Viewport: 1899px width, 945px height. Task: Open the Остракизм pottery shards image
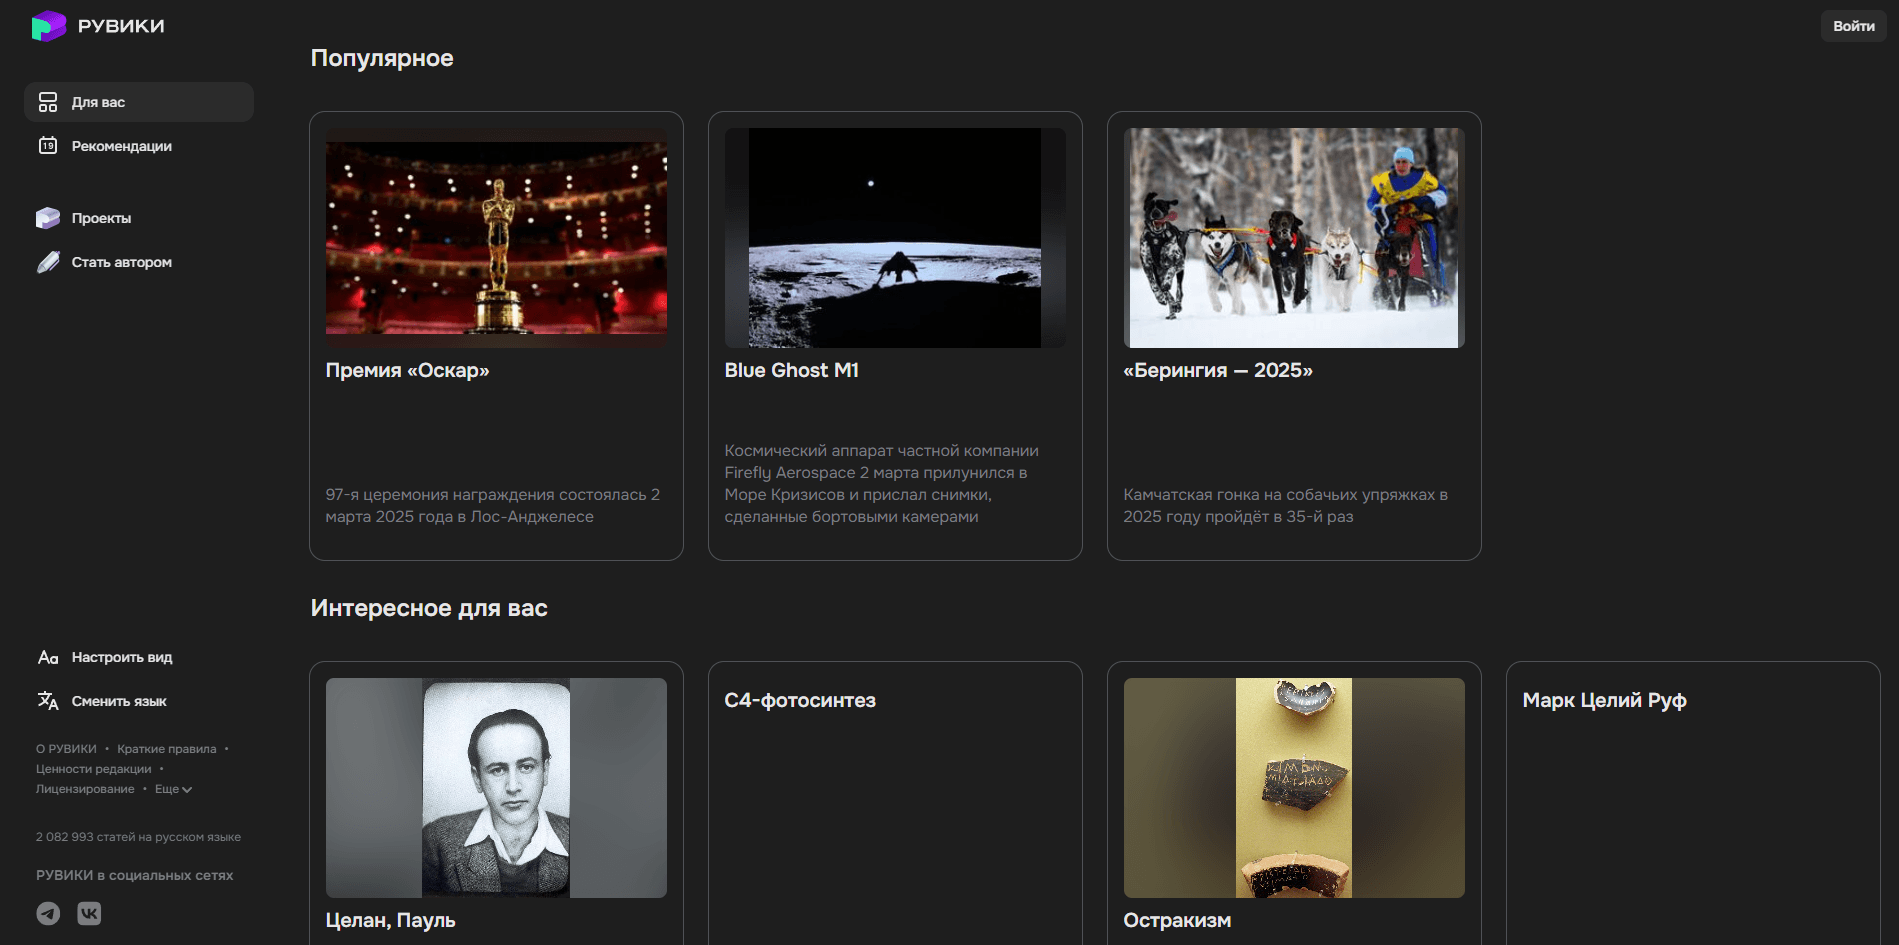[1294, 788]
